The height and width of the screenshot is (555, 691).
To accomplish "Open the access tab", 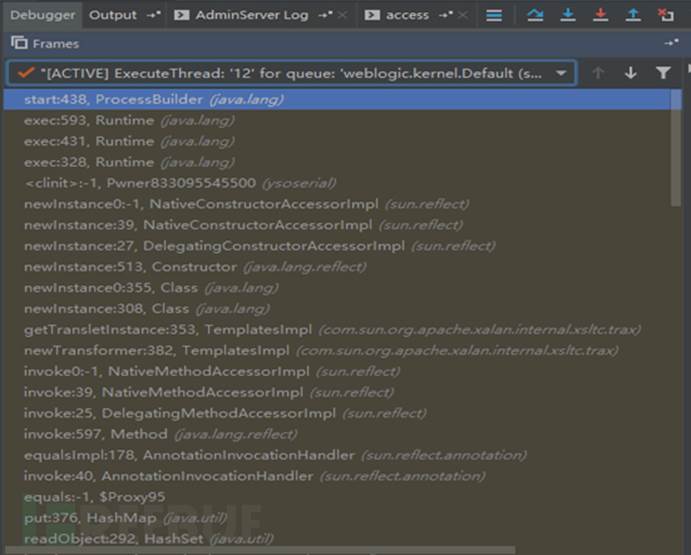I will click(407, 15).
